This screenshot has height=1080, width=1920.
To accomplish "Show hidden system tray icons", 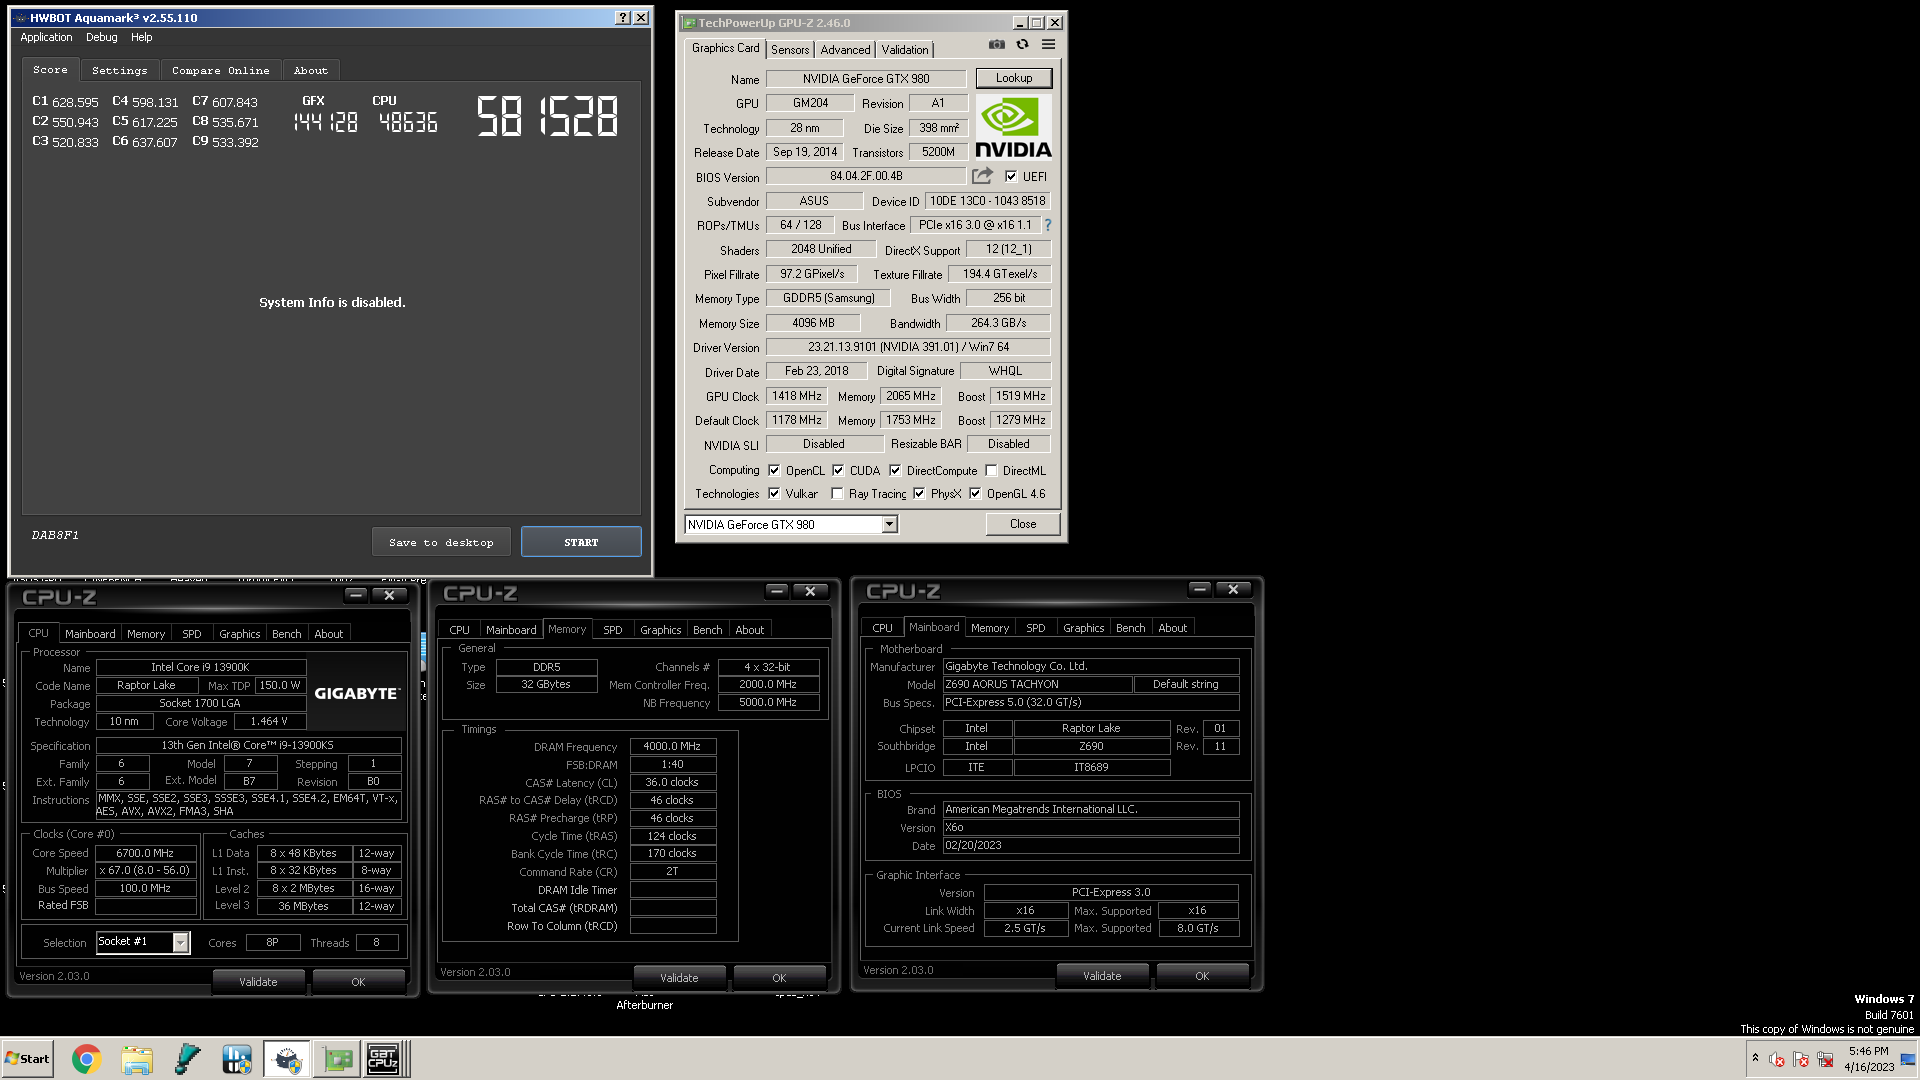I will click(x=1755, y=1058).
